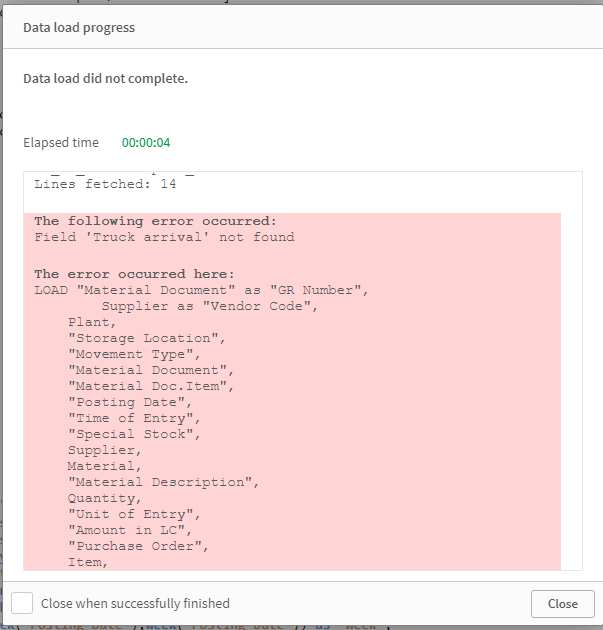
Task: Click the "Lines fetched: 14" log line
Action: (105, 184)
